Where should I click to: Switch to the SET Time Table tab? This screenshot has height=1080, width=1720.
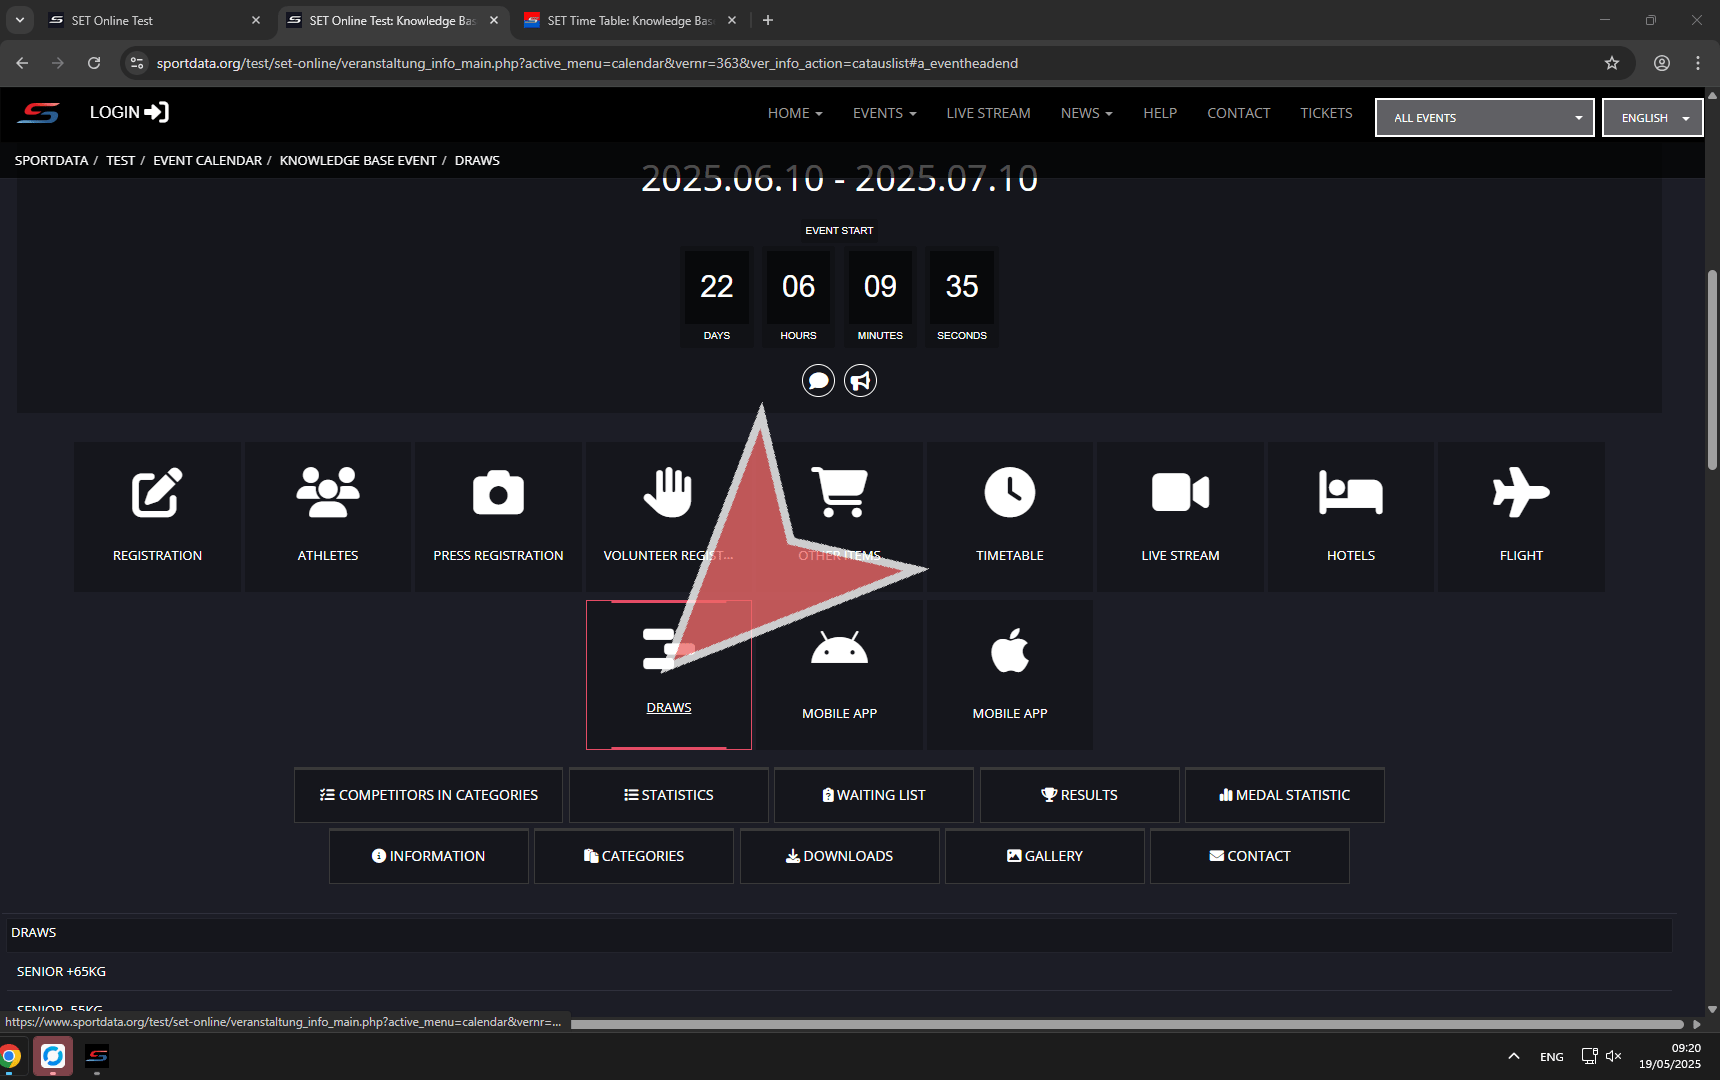[x=630, y=20]
